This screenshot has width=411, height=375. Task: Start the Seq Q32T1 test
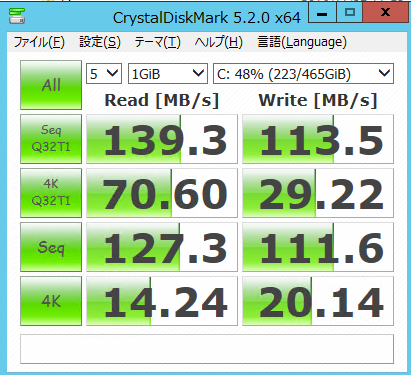click(x=51, y=139)
